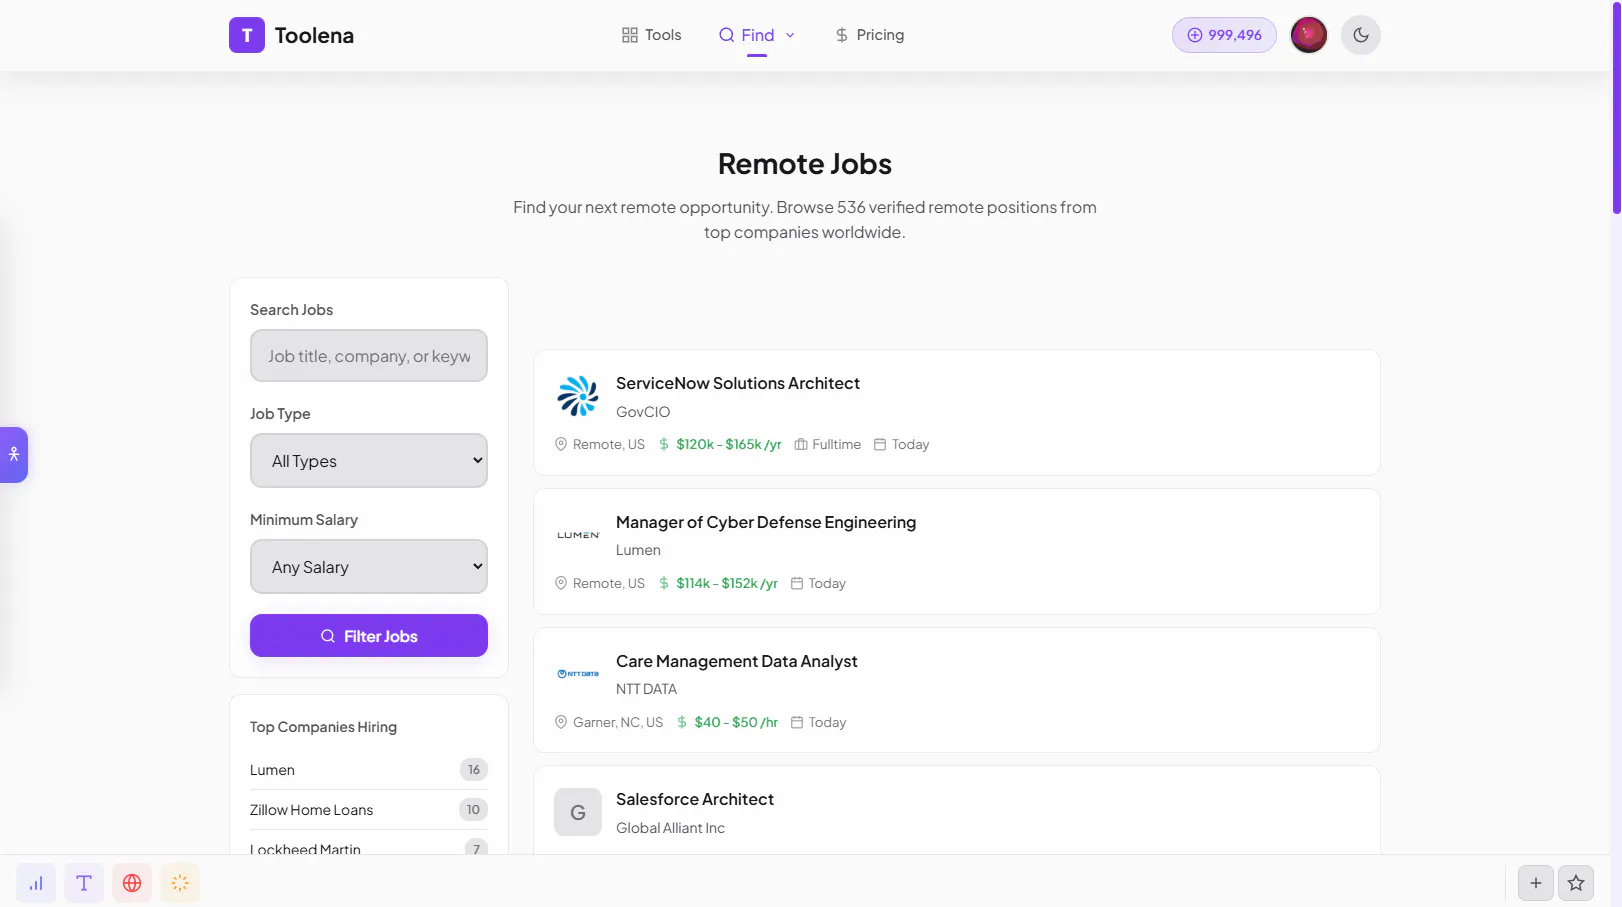Click the Filter Jobs button
The height and width of the screenshot is (907, 1622).
point(369,636)
